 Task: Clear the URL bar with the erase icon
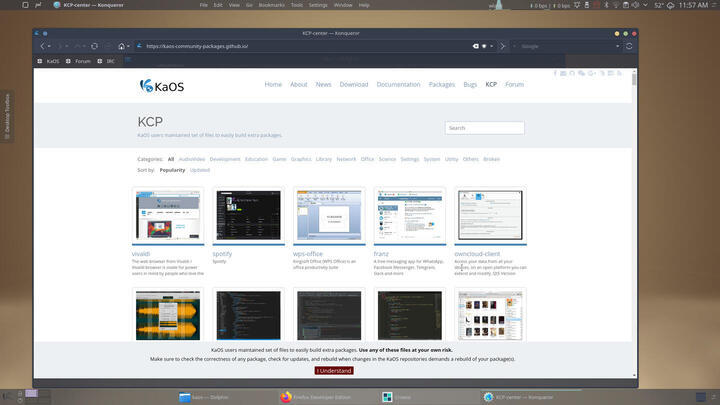pyautogui.click(x=476, y=46)
